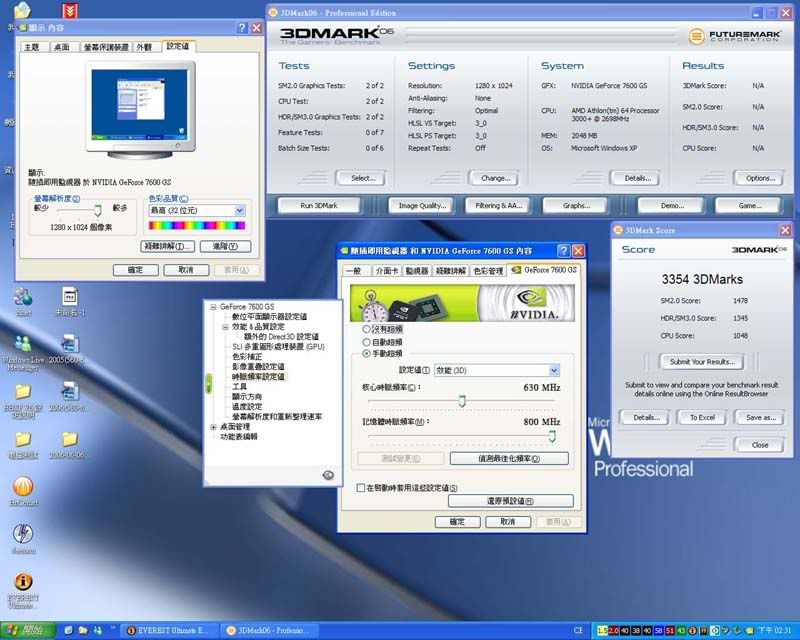Click the 進階 button in display properties
Screen dimensions: 800x640
pos(225,247)
